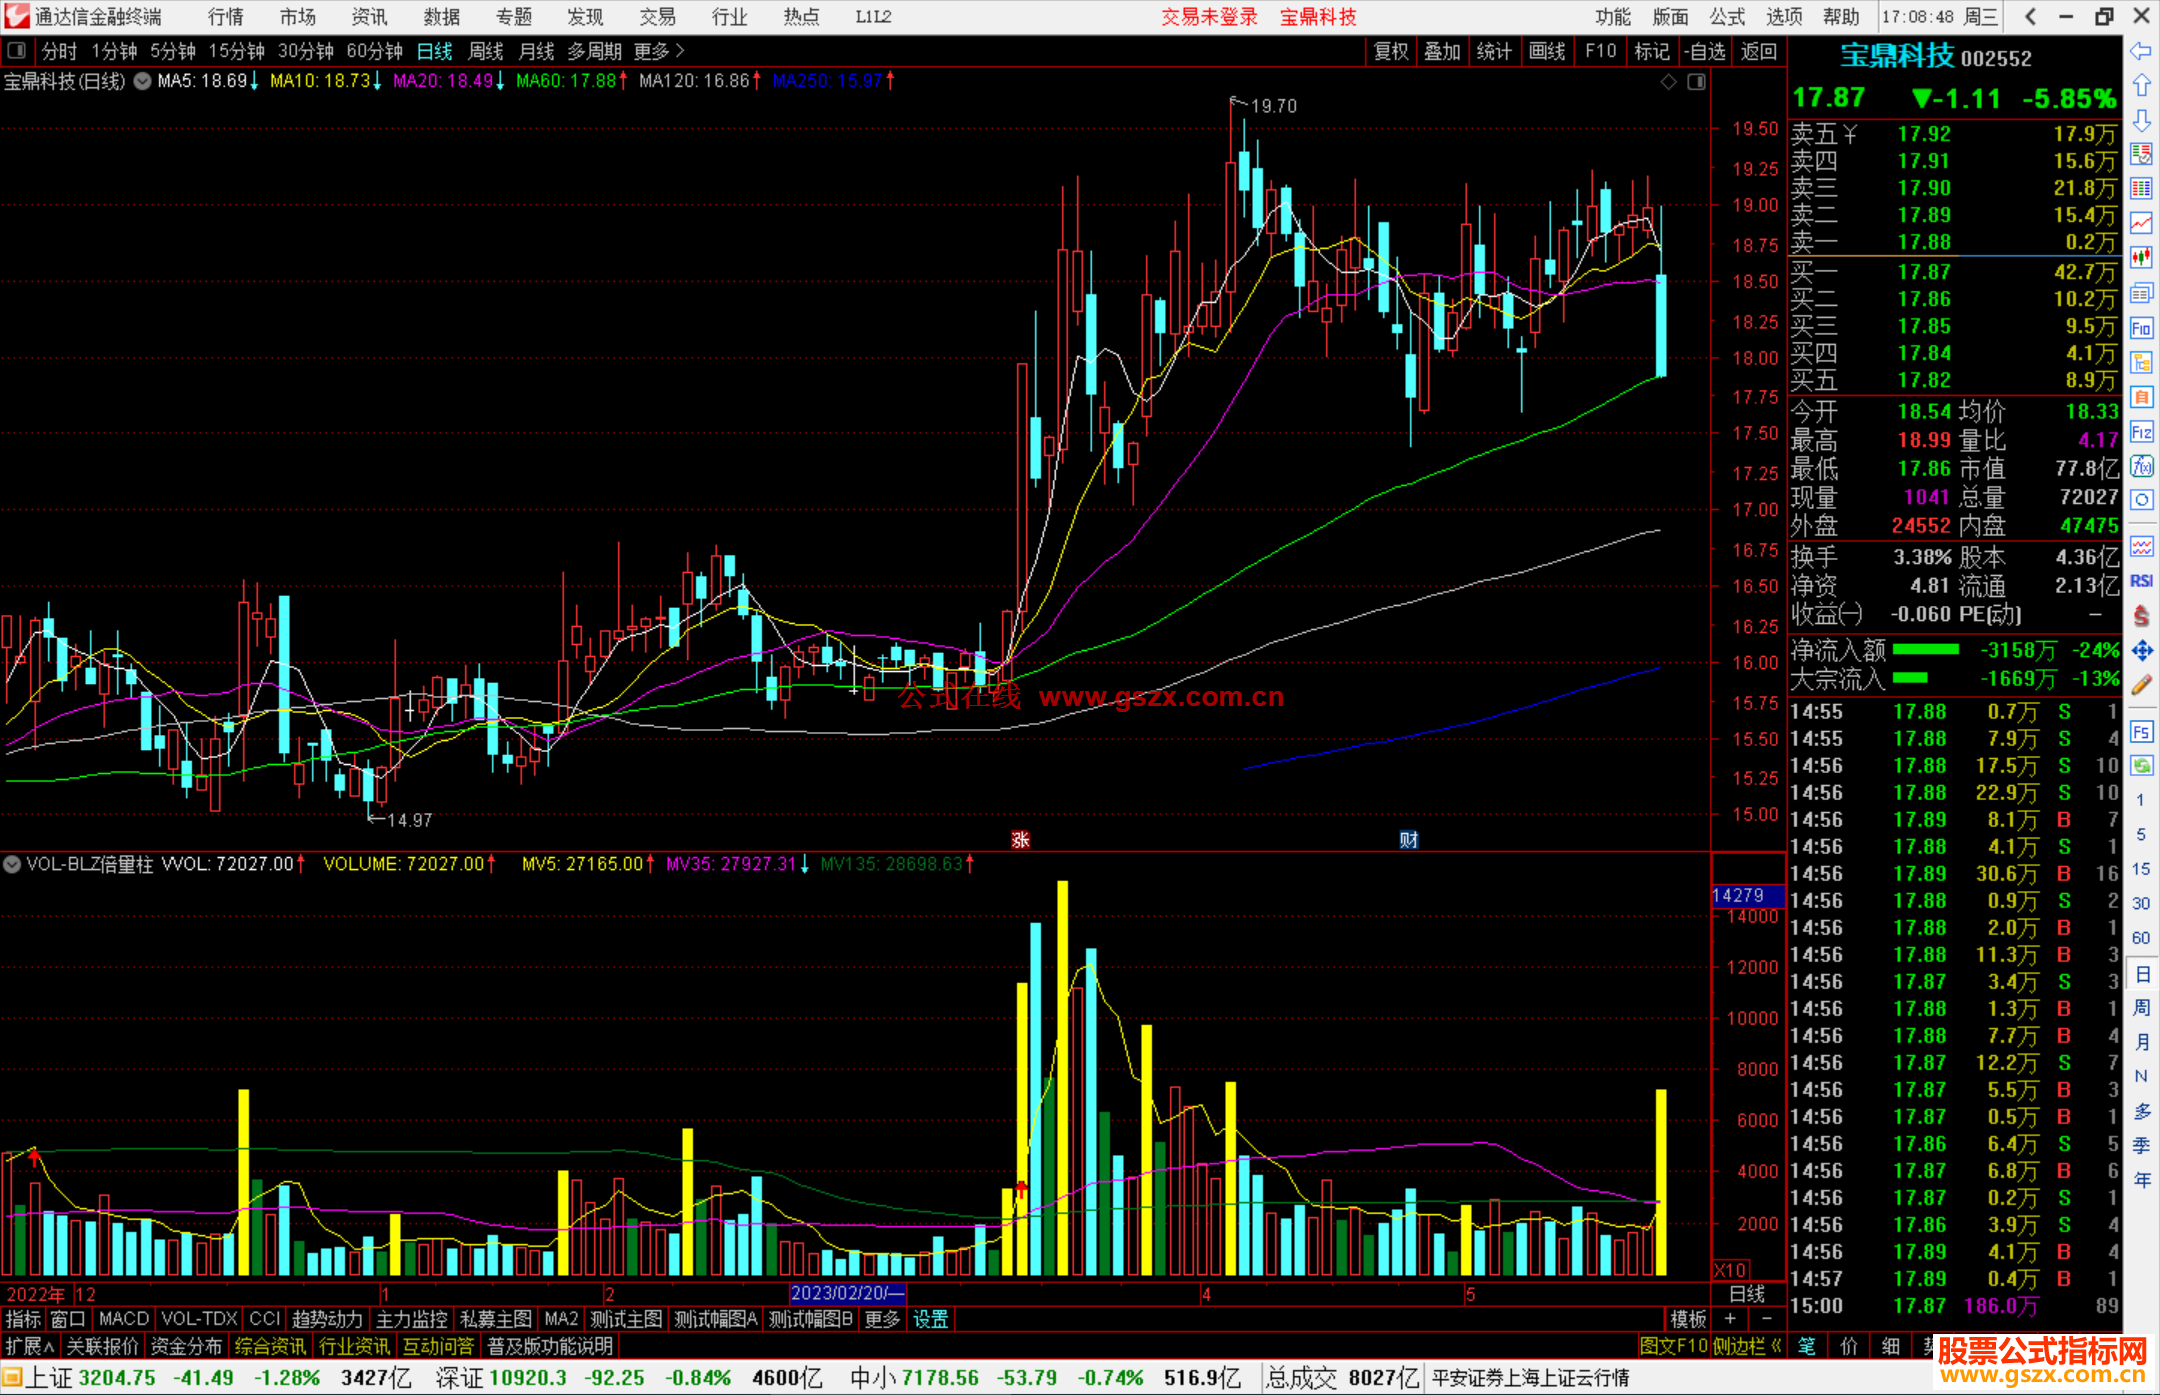Image resolution: width=2160 pixels, height=1395 pixels.
Task: Click the green refresh sidebar icon
Action: click(2141, 766)
